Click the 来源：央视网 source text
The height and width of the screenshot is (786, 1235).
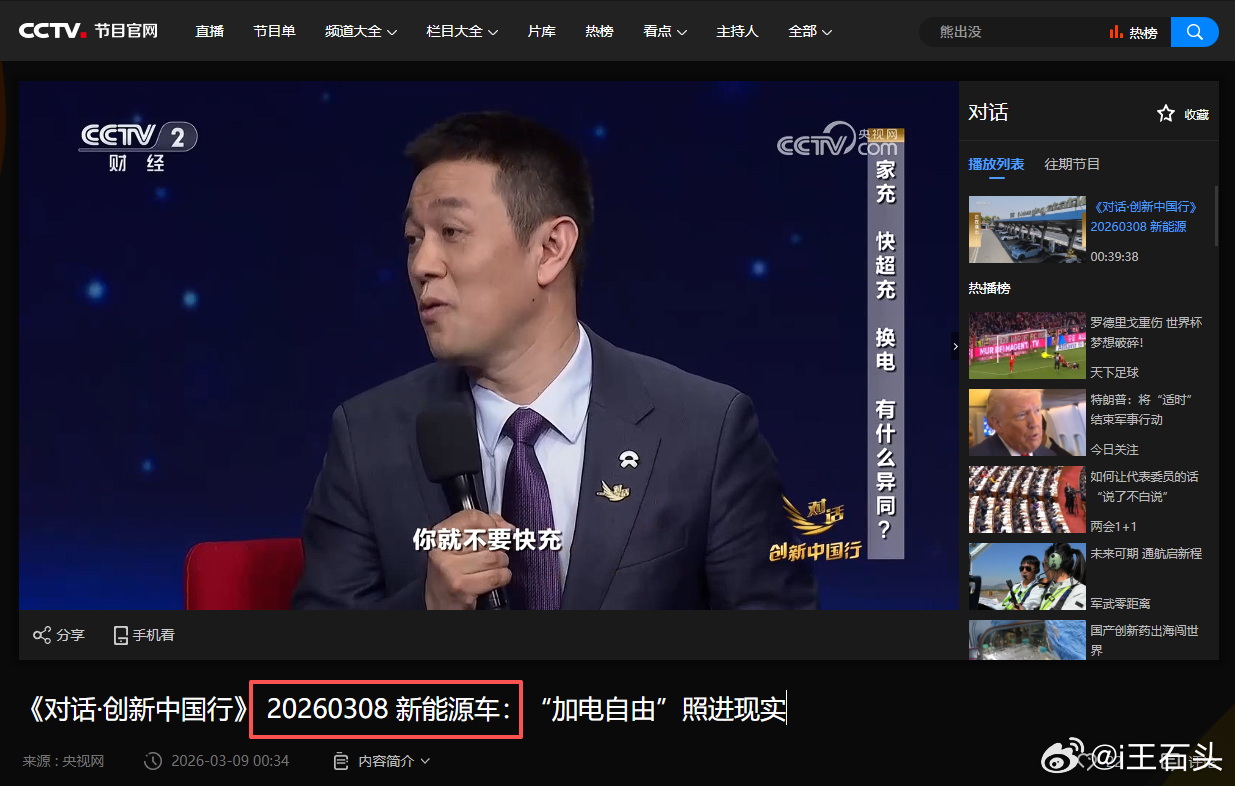tap(64, 761)
